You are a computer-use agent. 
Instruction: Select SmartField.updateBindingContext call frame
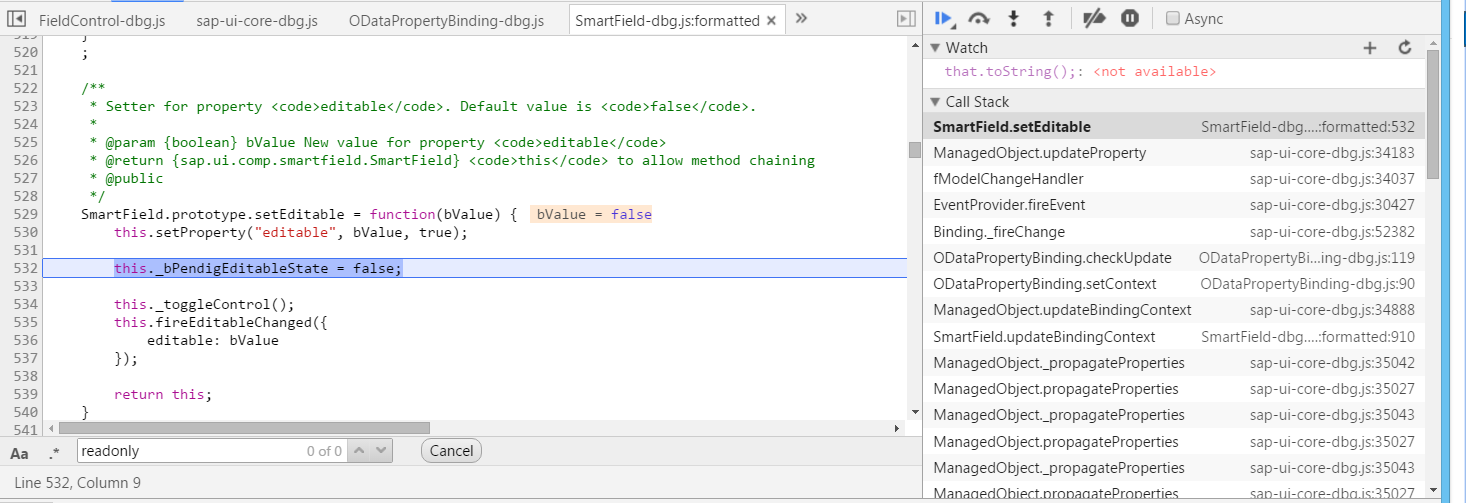1174,337
